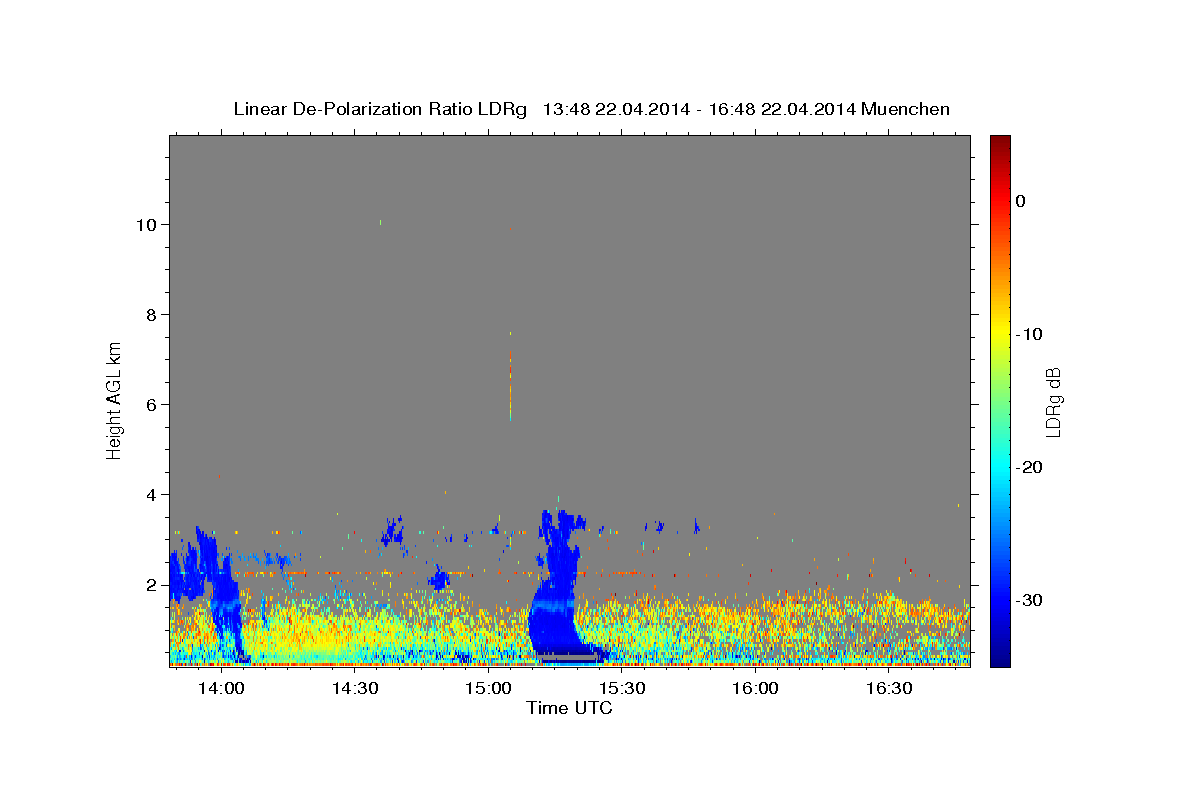Click the height tick label 2
Image resolution: width=1200 pixels, height=800 pixels.
pyautogui.click(x=152, y=585)
